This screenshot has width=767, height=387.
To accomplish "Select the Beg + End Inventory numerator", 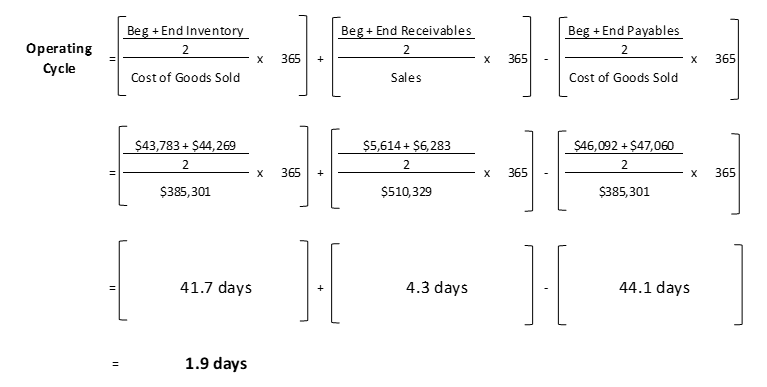I will click(185, 31).
